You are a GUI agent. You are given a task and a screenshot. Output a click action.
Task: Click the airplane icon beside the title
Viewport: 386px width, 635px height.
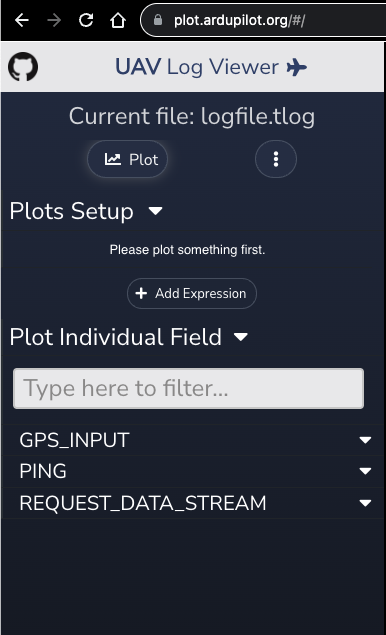pyautogui.click(x=297, y=67)
